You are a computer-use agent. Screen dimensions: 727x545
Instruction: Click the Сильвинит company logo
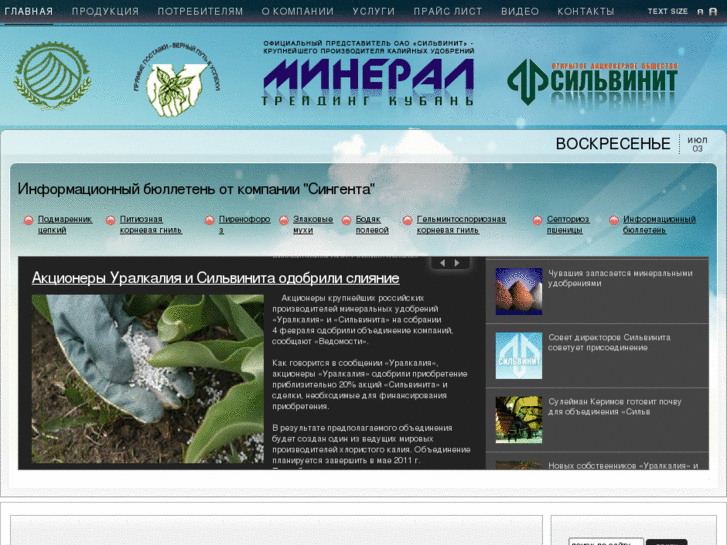point(593,82)
